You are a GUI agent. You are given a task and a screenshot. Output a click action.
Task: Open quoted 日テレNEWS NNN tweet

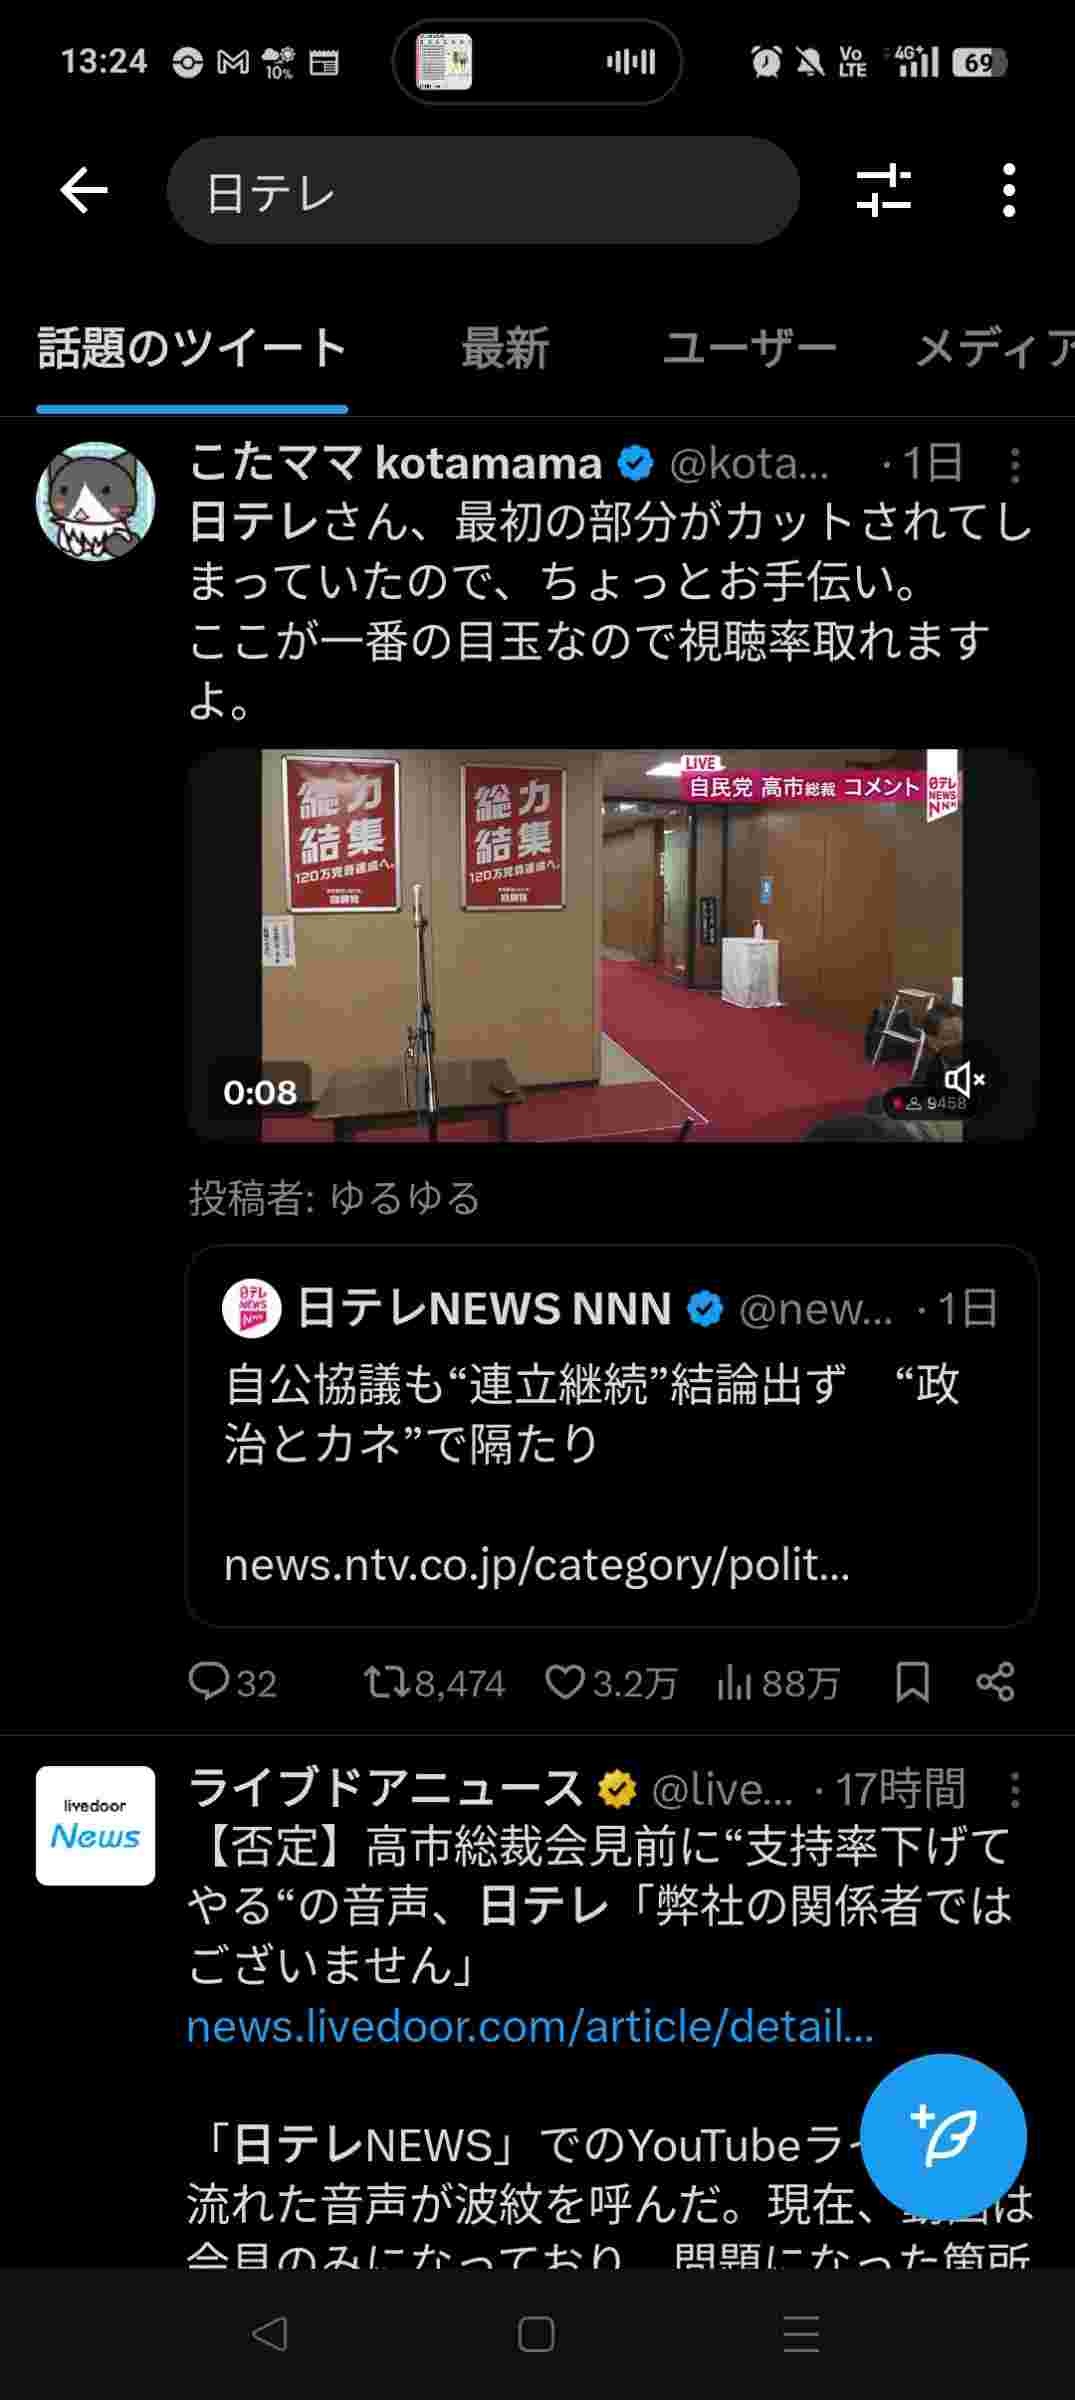click(x=612, y=1436)
